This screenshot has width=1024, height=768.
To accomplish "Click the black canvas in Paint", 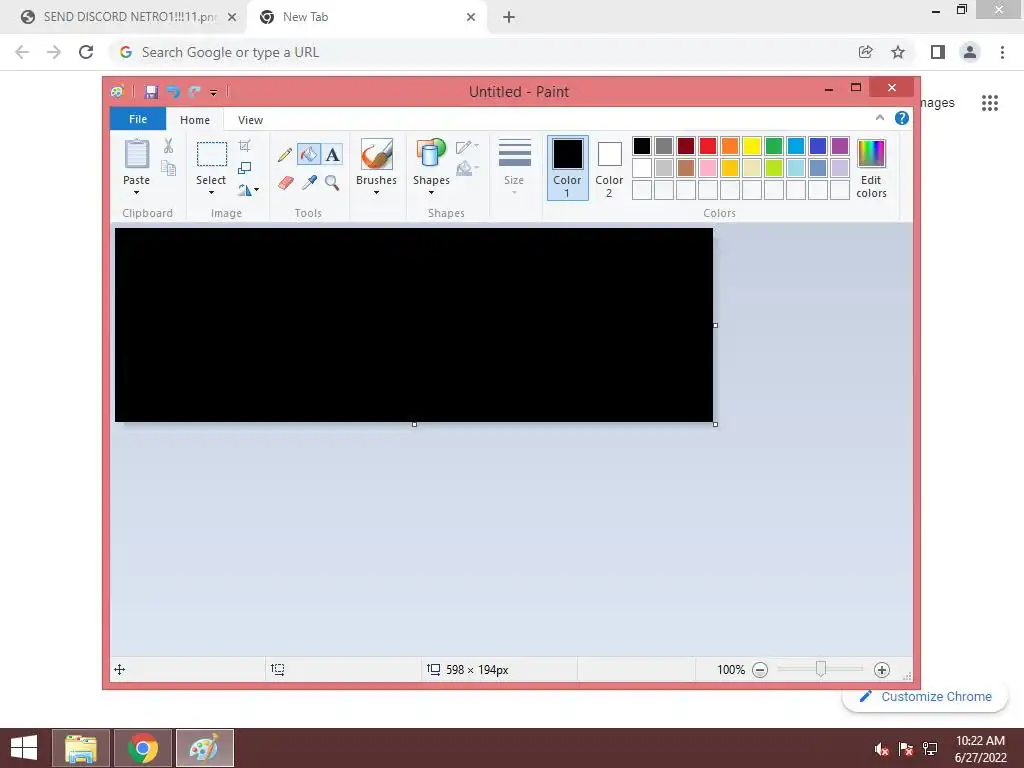I will [x=414, y=325].
